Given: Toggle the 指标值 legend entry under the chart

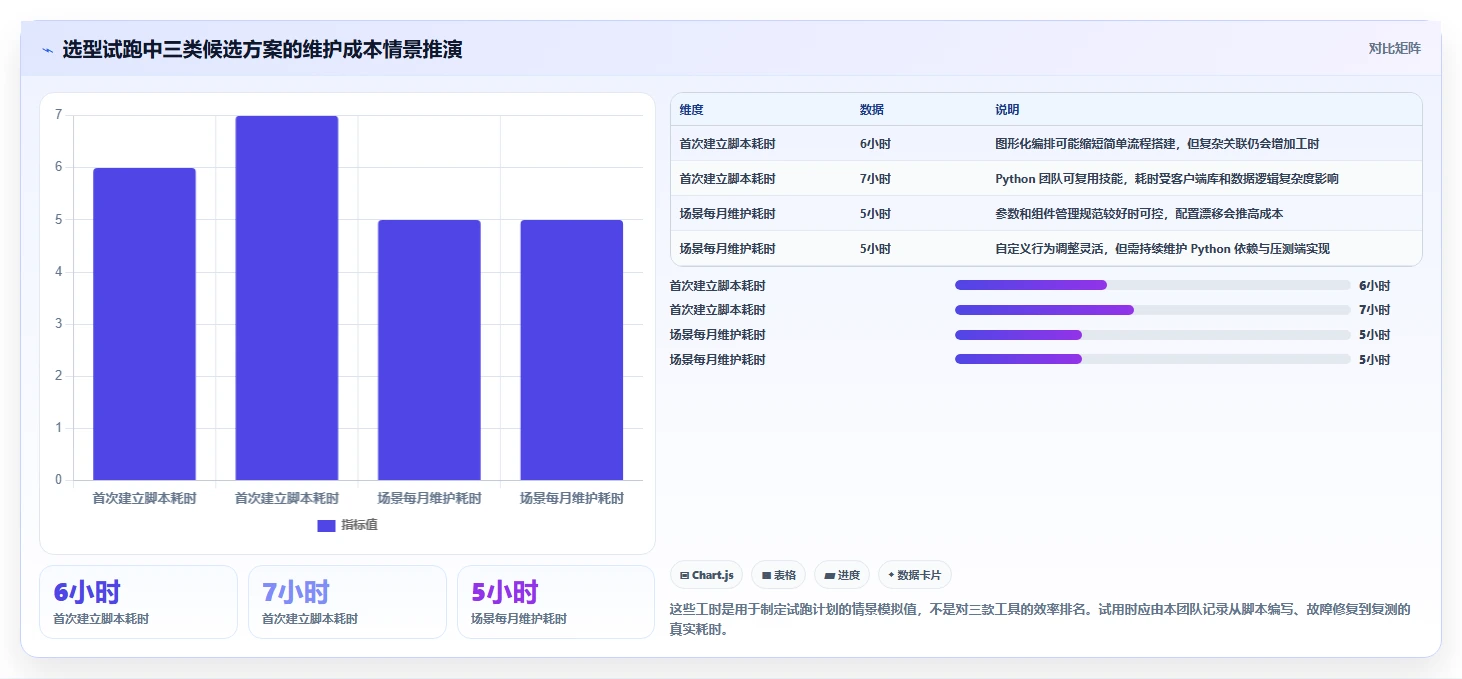Looking at the screenshot, I should [x=347, y=525].
